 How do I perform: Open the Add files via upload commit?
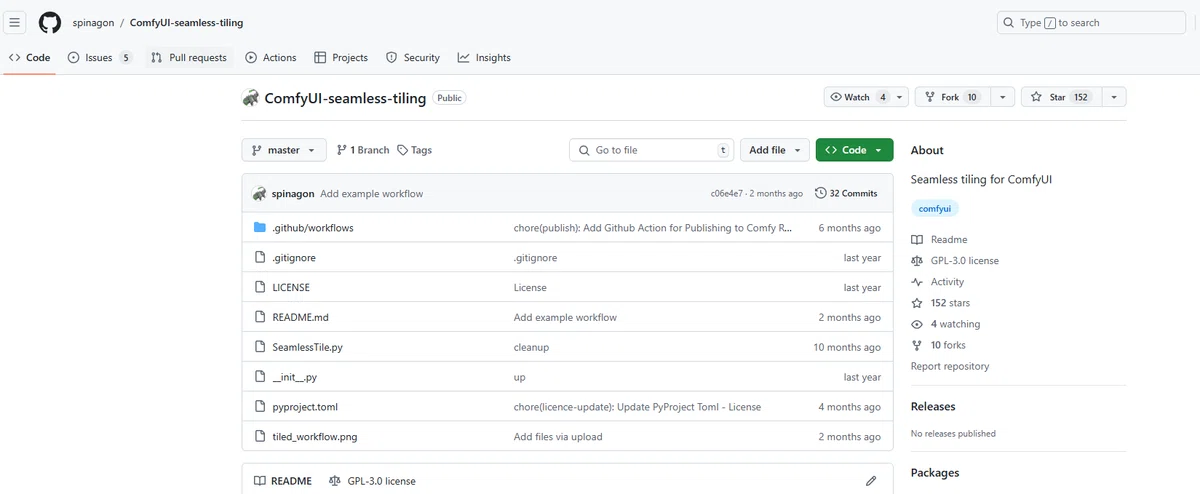[x=558, y=437]
